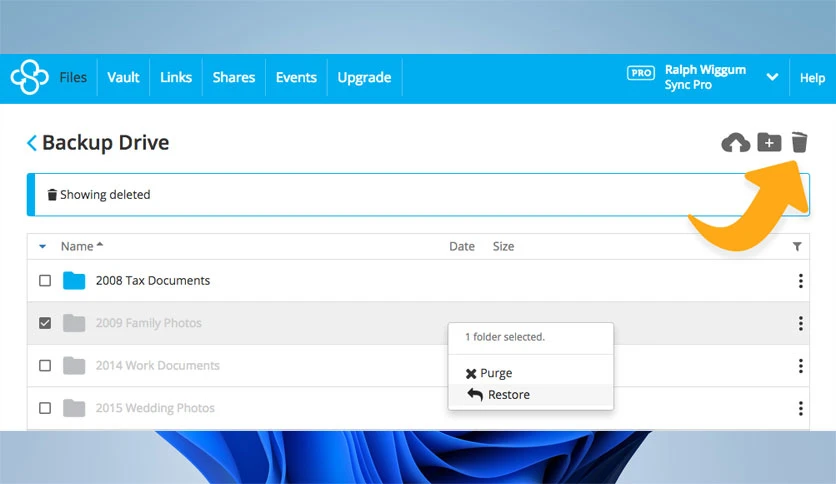Uncheck the 2009 Family Photos checkbox
The width and height of the screenshot is (836, 484).
pyautogui.click(x=45, y=323)
